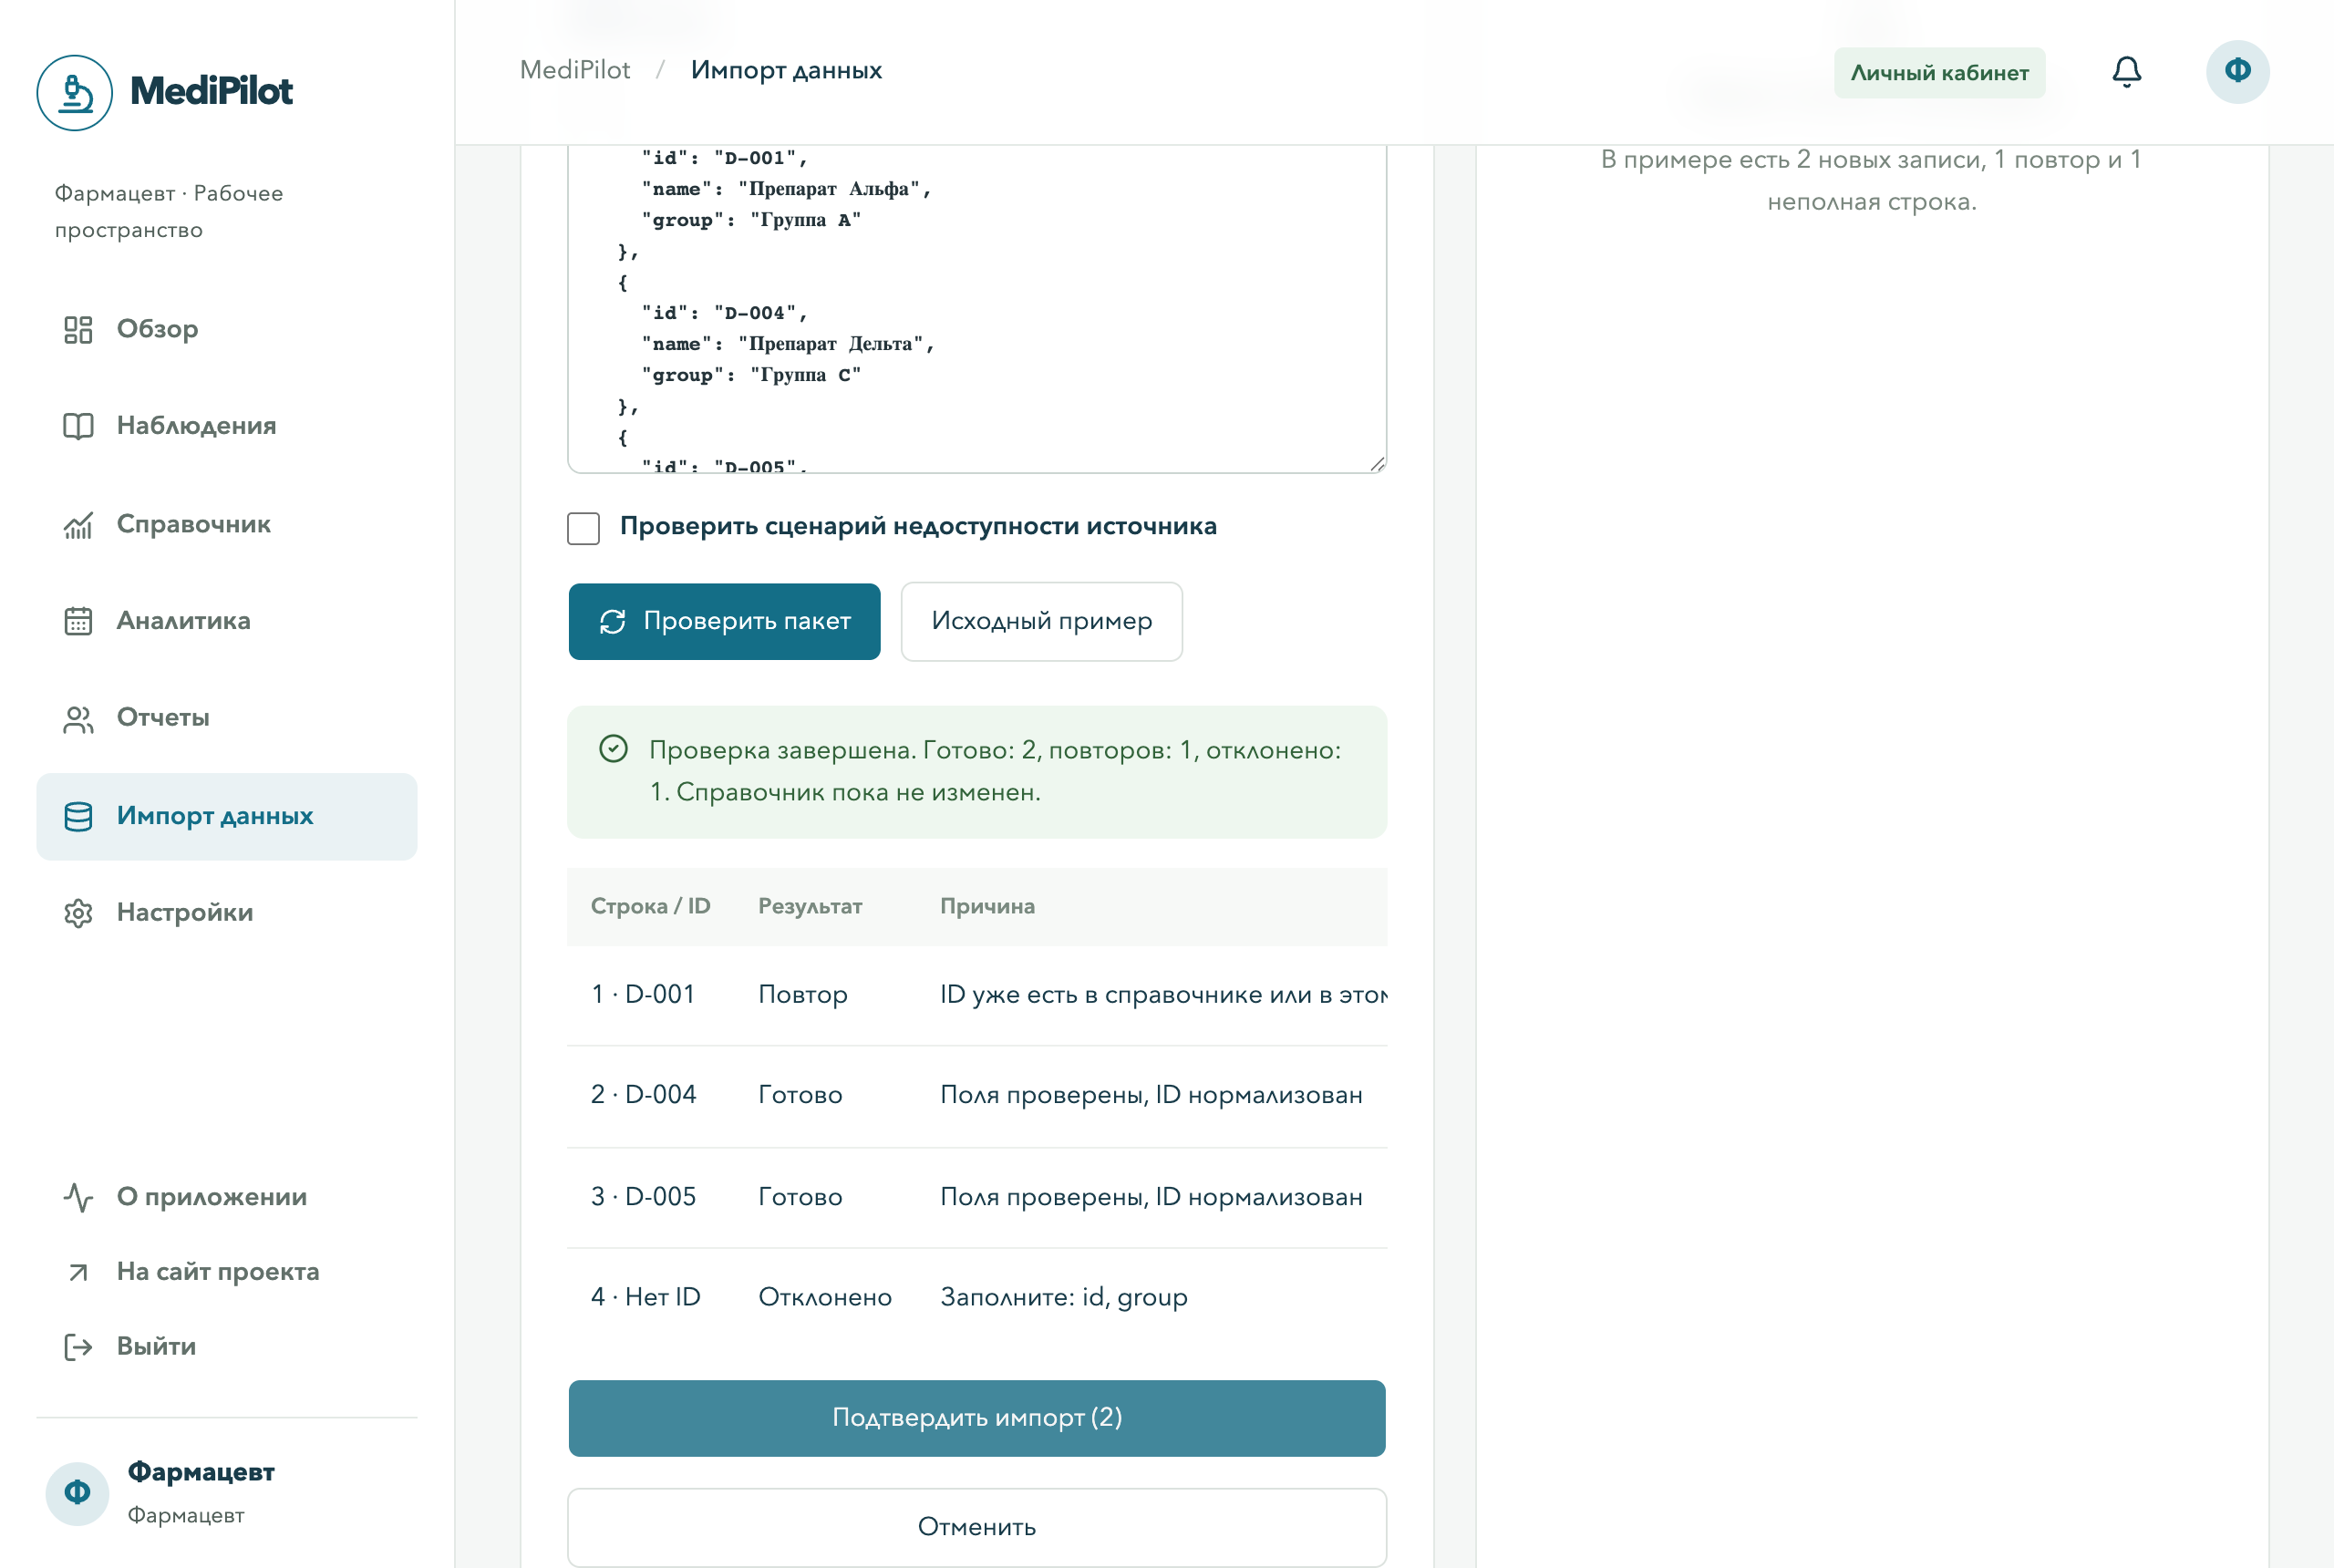Open the Отчеты page
Screen dimensions: 2334x1568
click(227, 718)
